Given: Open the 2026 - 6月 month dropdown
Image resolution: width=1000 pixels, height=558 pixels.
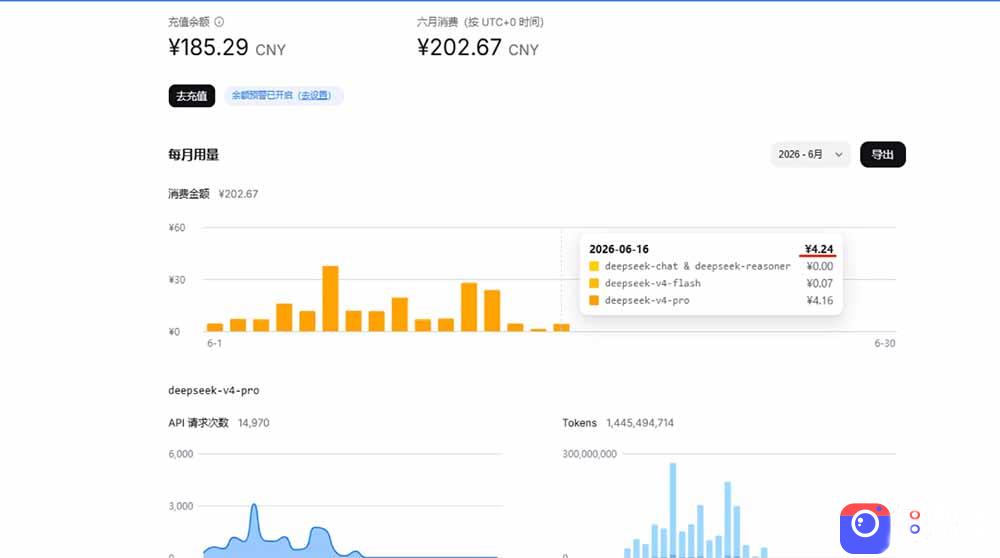Looking at the screenshot, I should (x=810, y=154).
